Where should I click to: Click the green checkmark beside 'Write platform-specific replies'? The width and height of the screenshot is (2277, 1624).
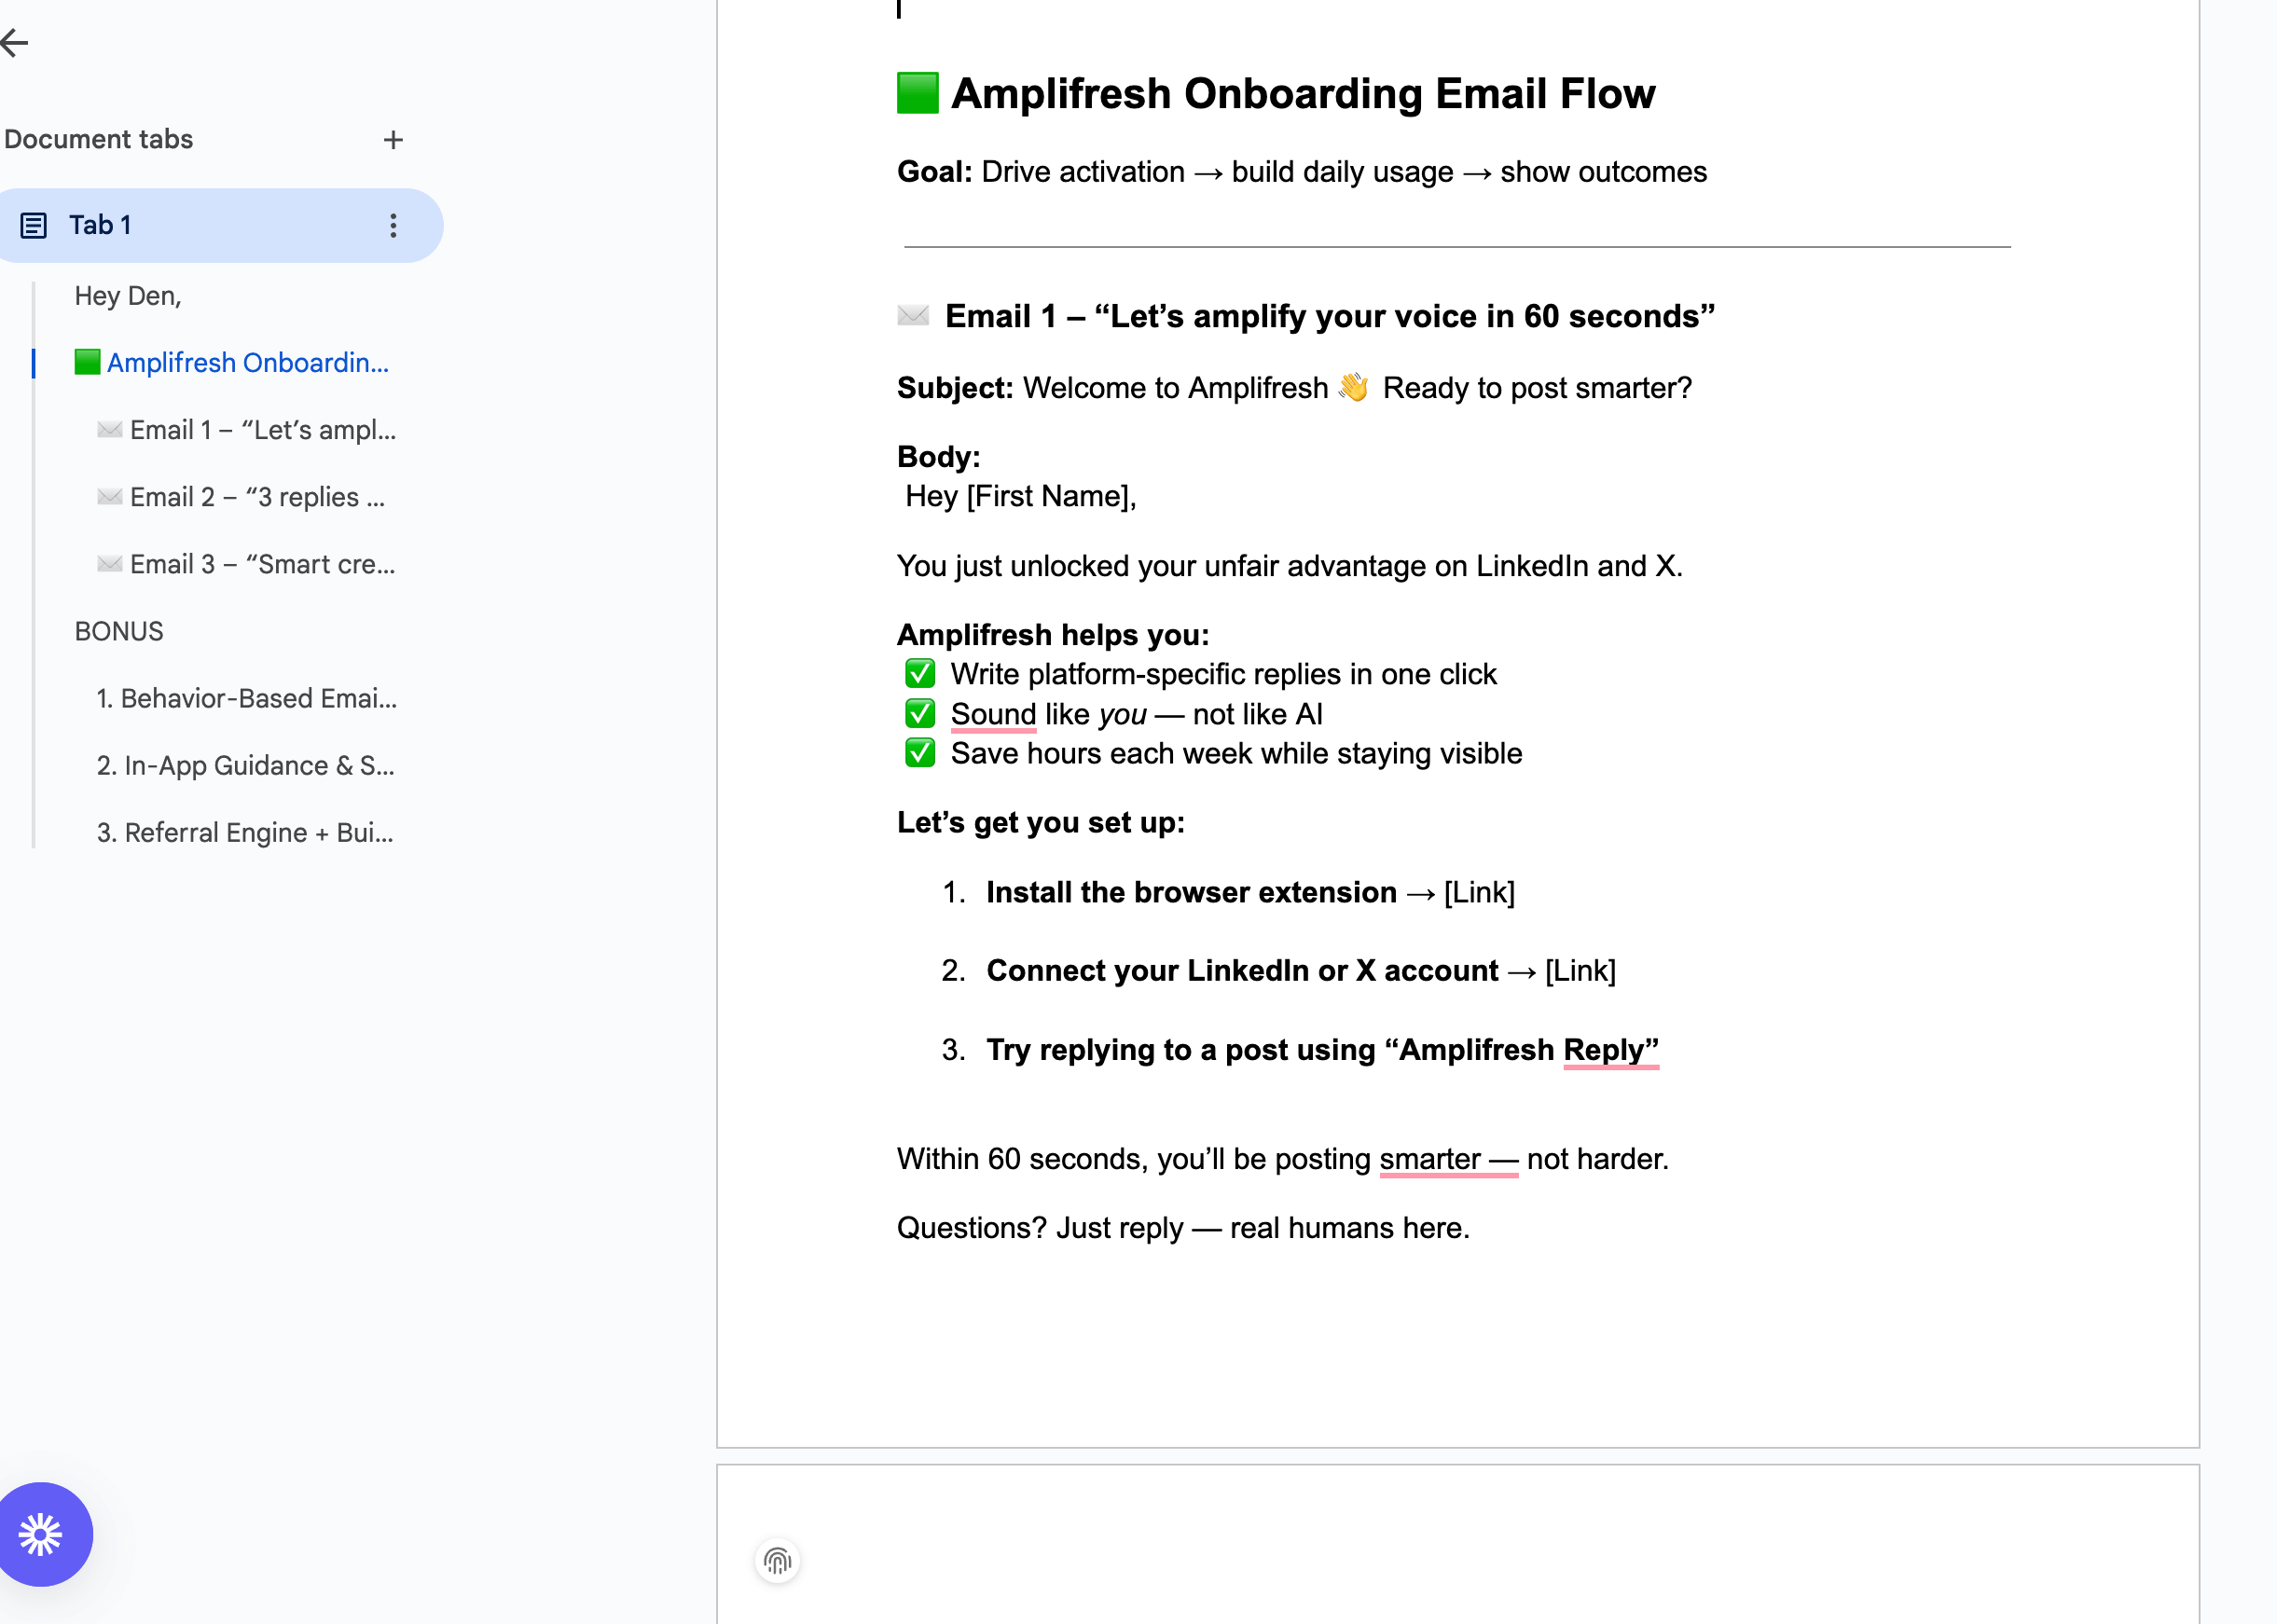pyautogui.click(x=920, y=674)
